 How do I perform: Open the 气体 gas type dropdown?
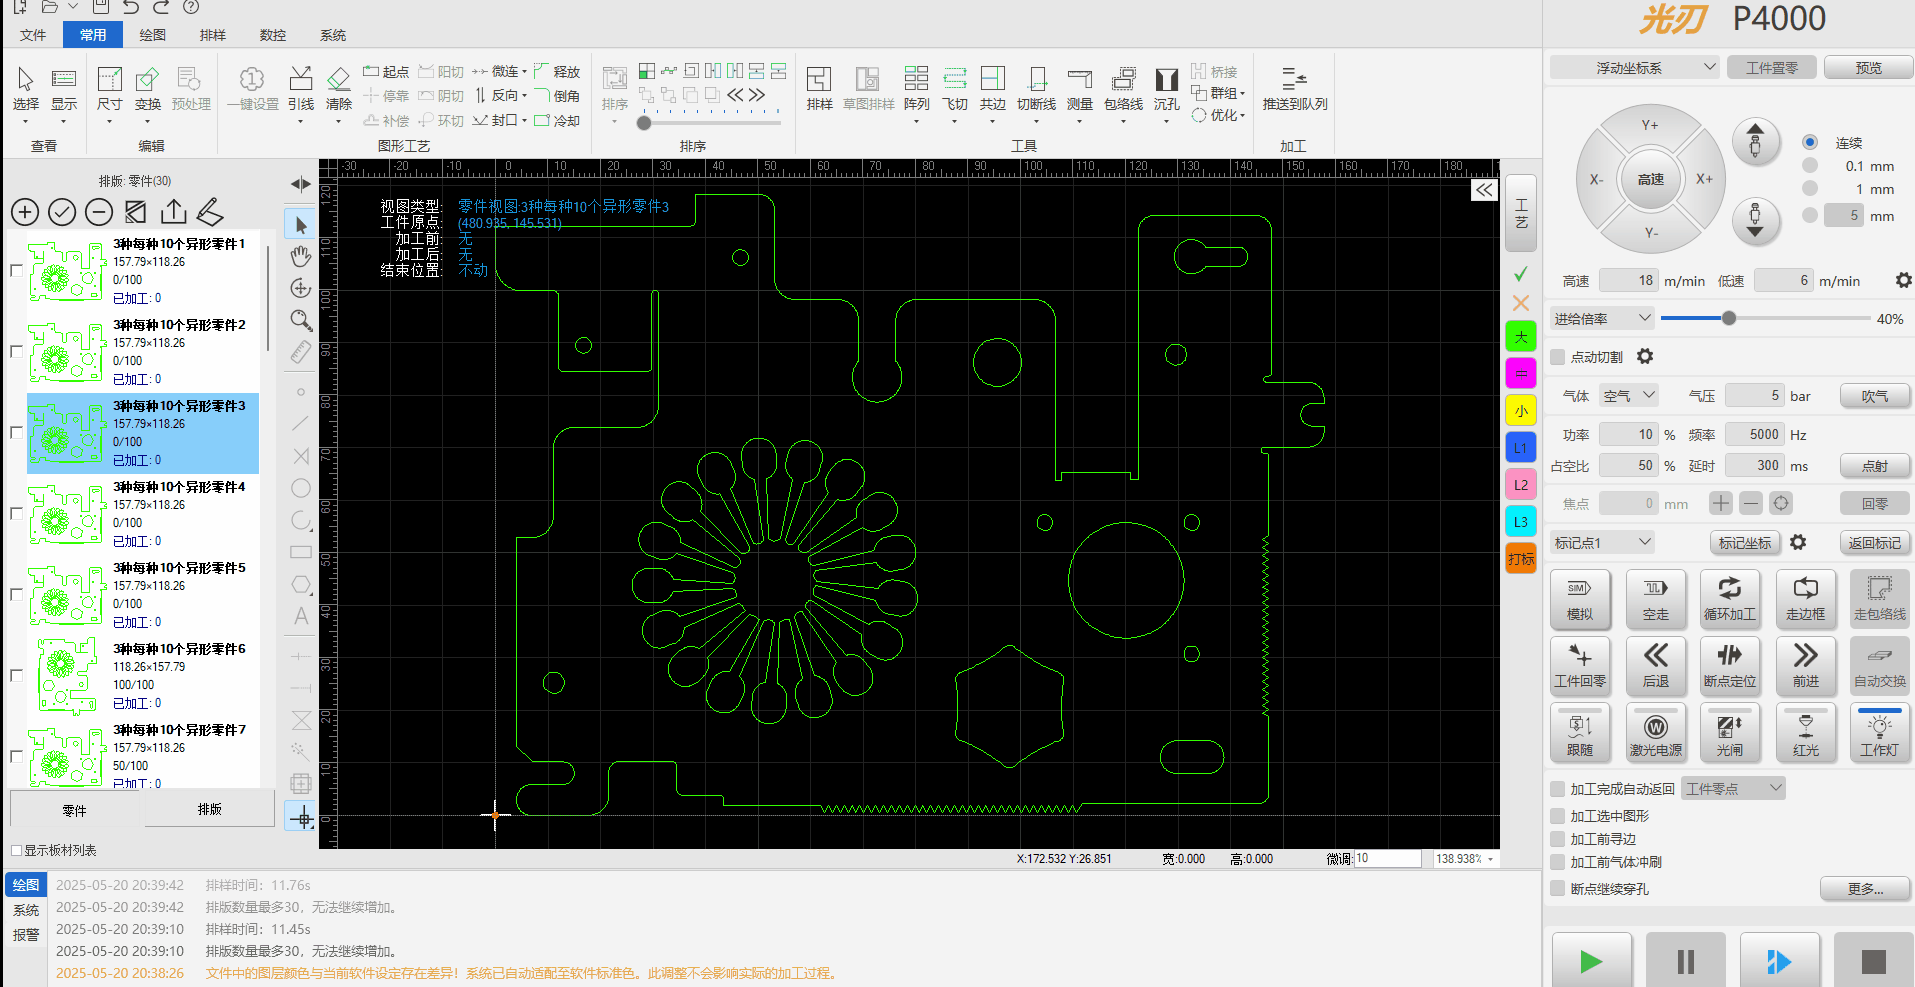point(1629,396)
